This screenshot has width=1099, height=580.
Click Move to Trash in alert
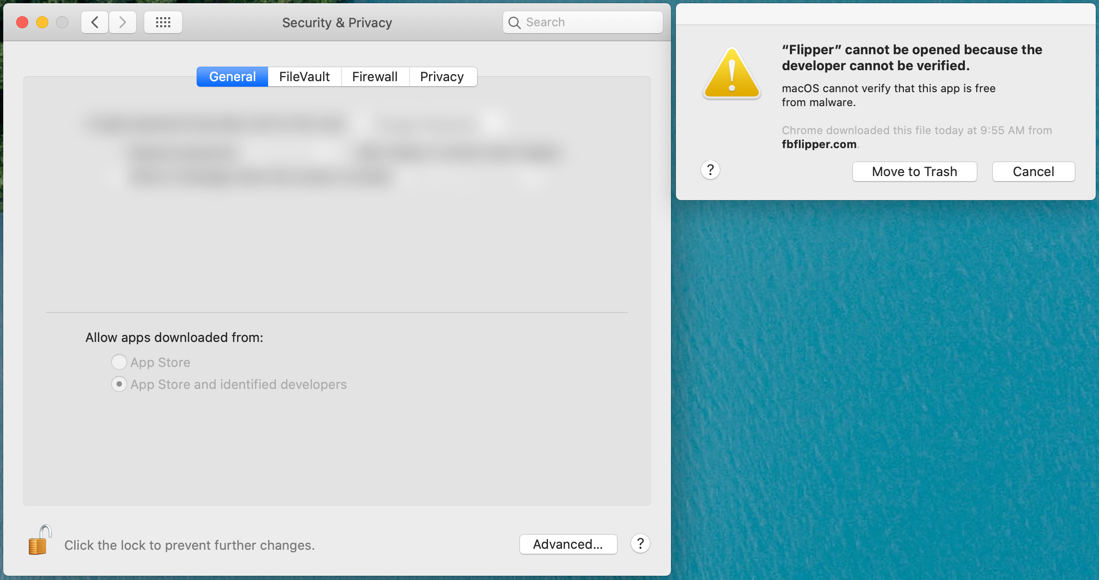click(914, 172)
